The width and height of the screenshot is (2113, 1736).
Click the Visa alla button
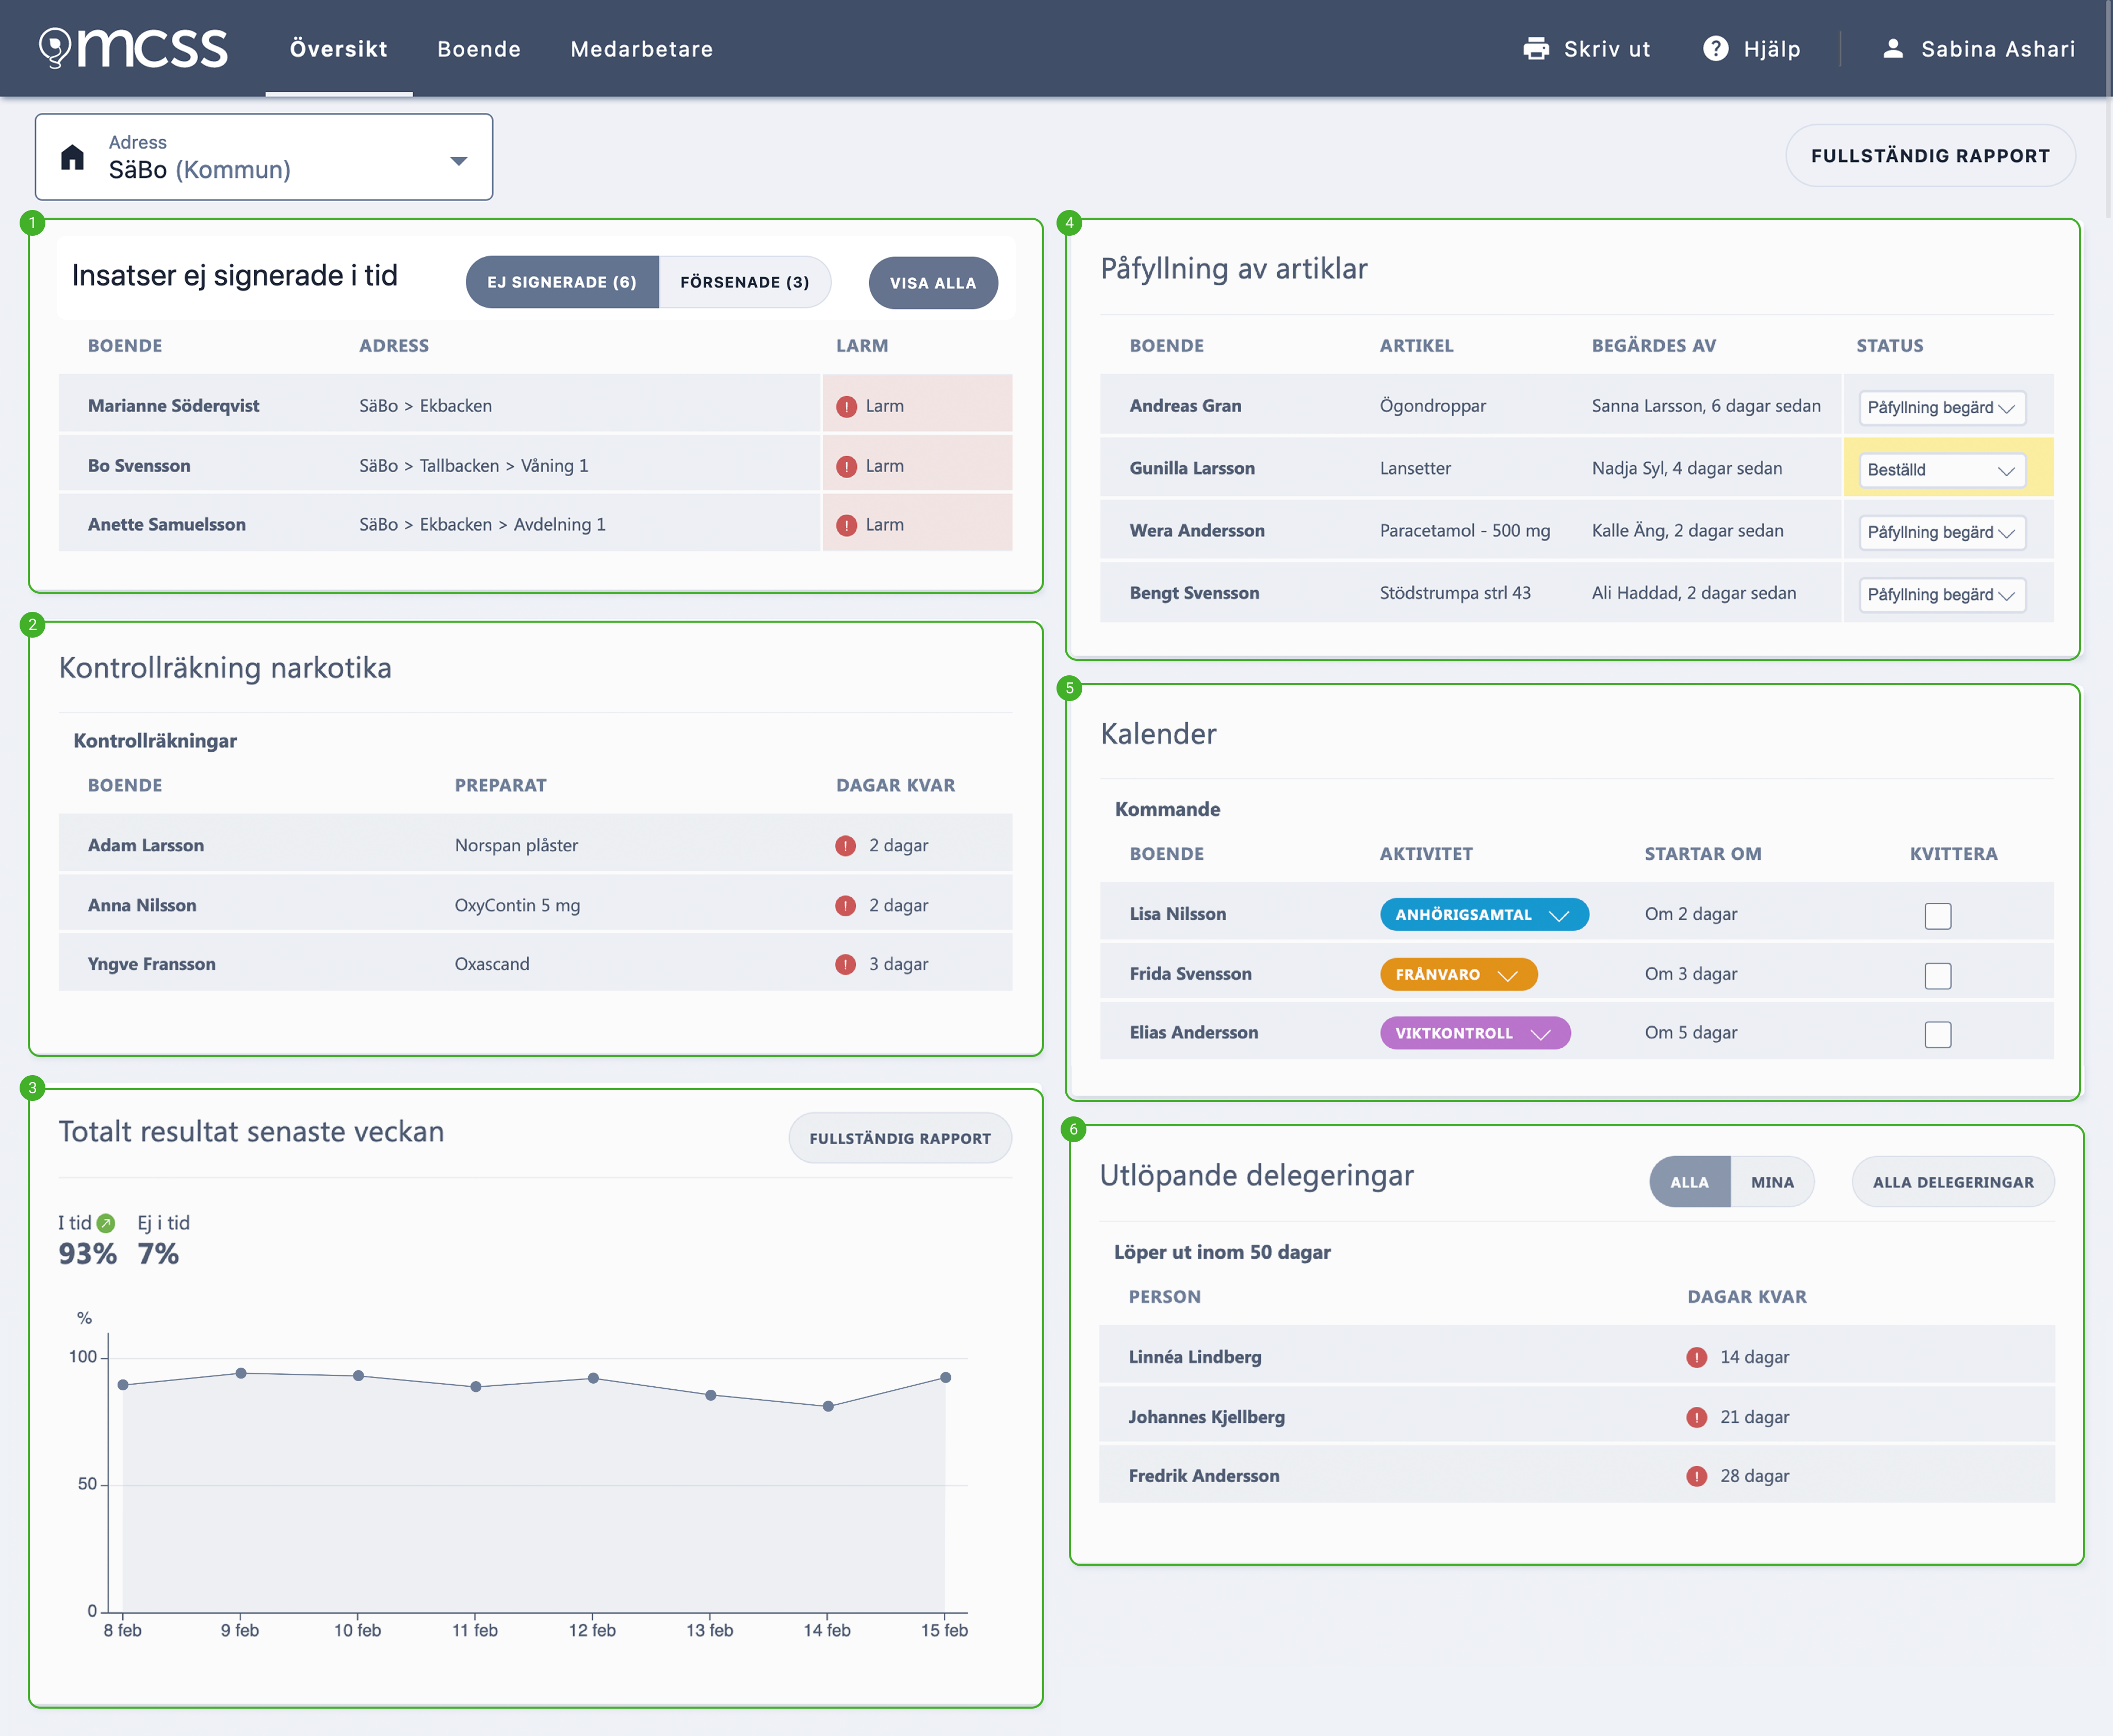point(933,283)
